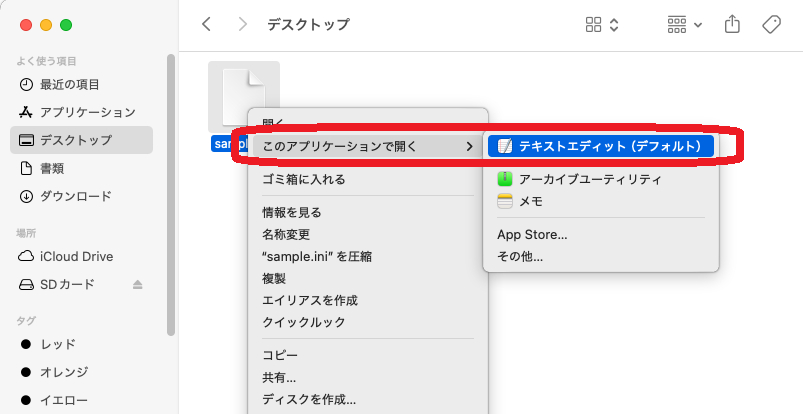Click the オレンジ tag label
The image size is (803, 414).
click(x=64, y=372)
